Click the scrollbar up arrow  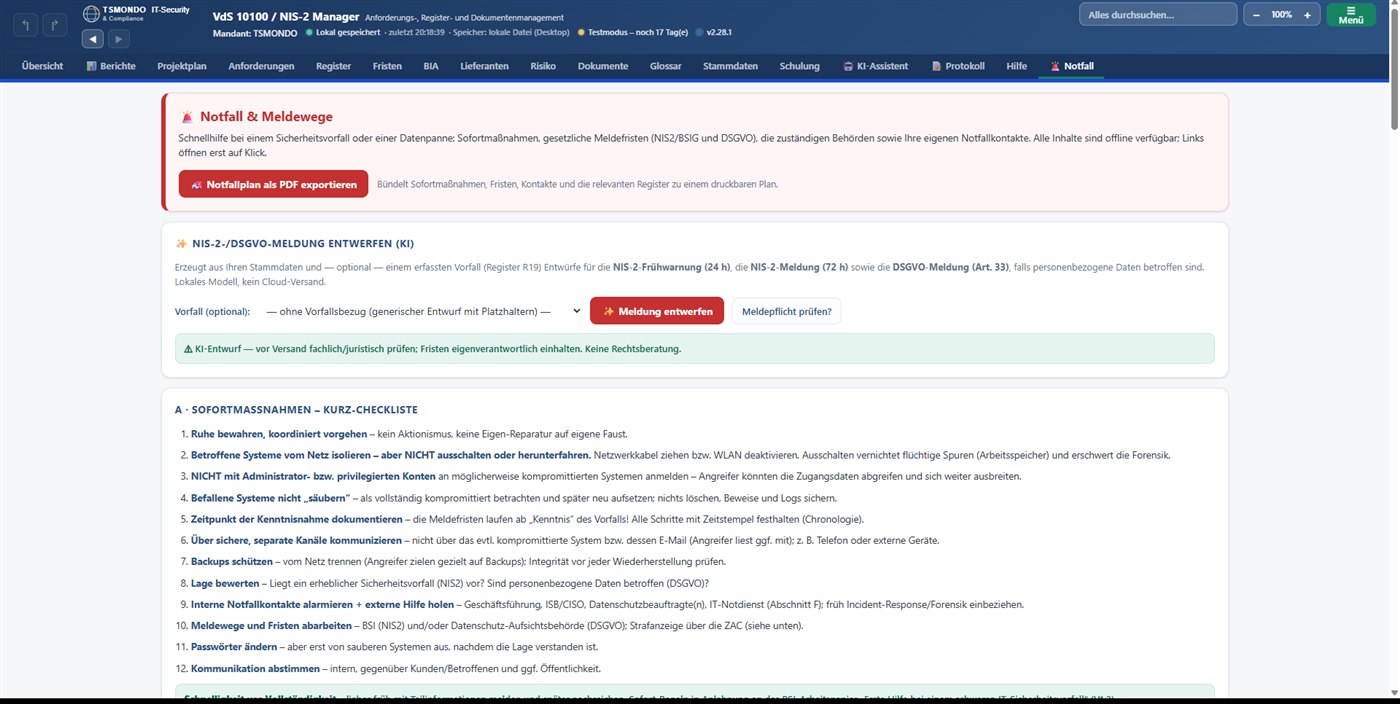coord(1392,4)
